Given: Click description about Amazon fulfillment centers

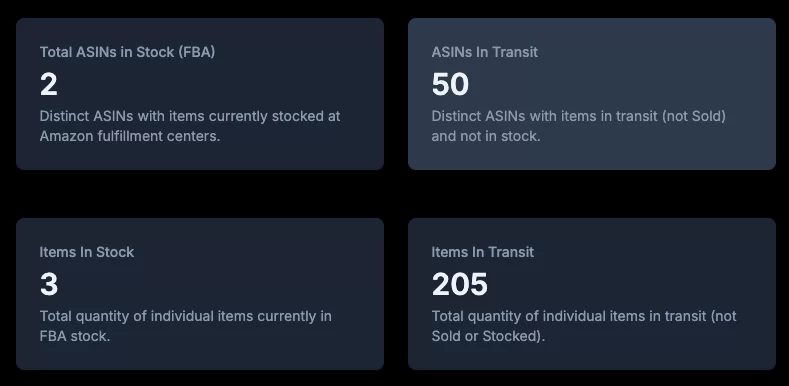Looking at the screenshot, I should 190,126.
